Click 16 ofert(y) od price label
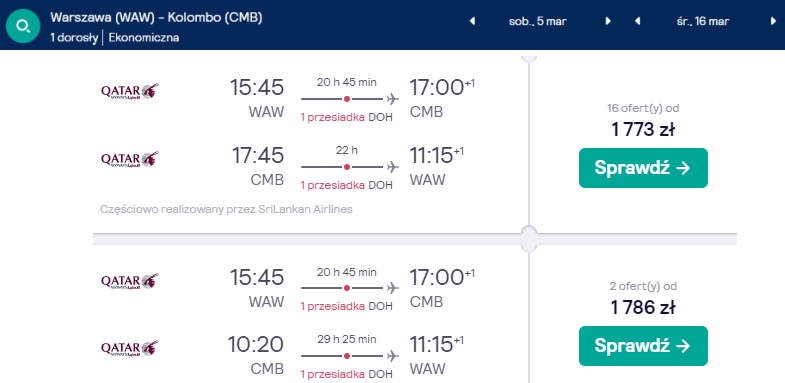This screenshot has width=785, height=383. (643, 108)
